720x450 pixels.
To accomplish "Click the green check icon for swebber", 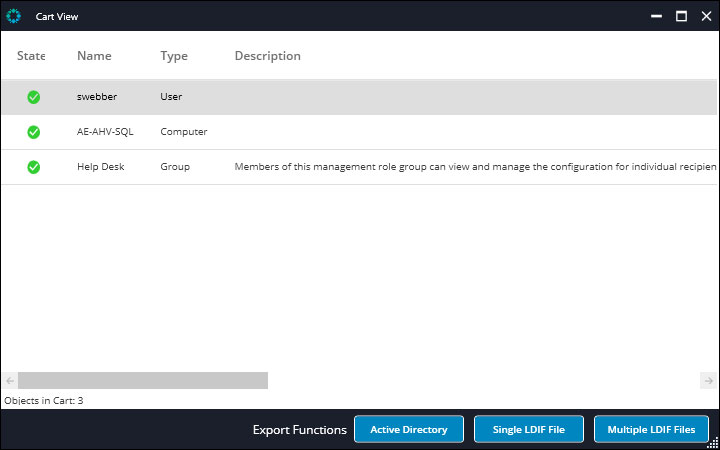I will 34,97.
